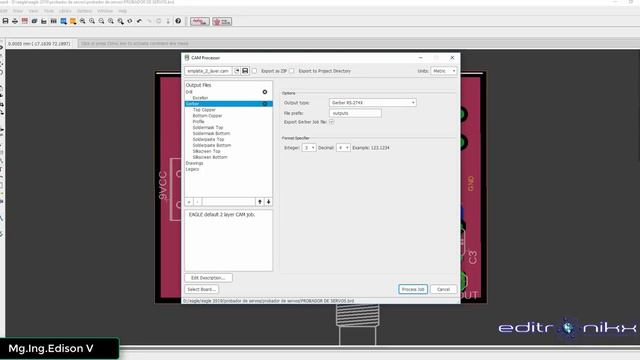Open the Output type Gerber RS-274X dropdown
Image resolution: width=640 pixels, height=360 pixels.
[x=372, y=102]
